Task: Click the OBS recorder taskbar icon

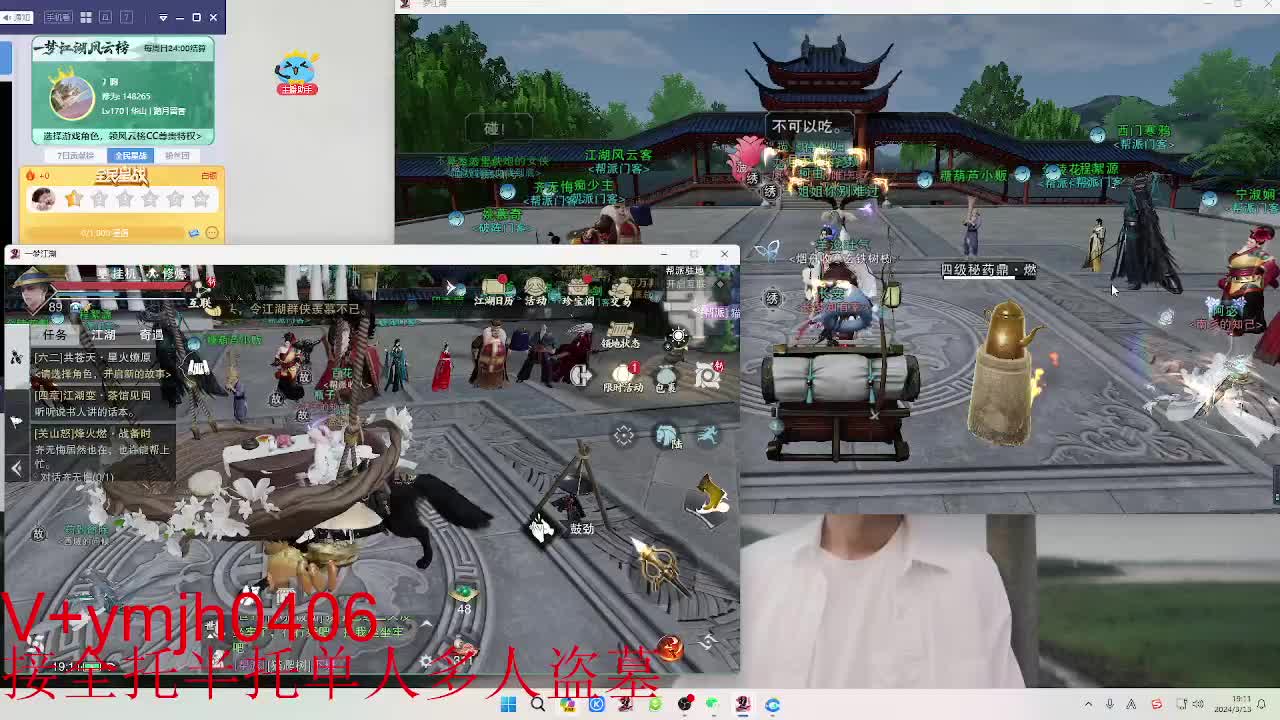Action: click(x=684, y=705)
